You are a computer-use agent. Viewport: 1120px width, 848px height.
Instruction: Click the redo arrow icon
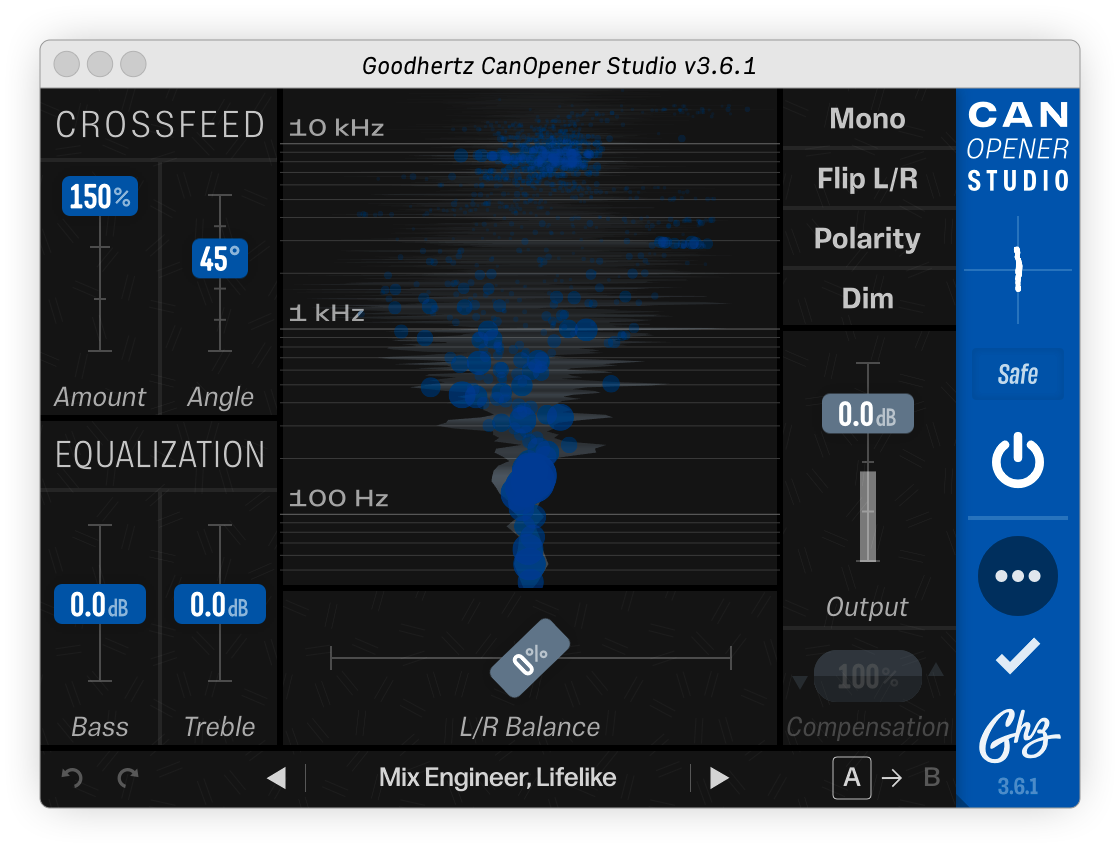click(129, 777)
